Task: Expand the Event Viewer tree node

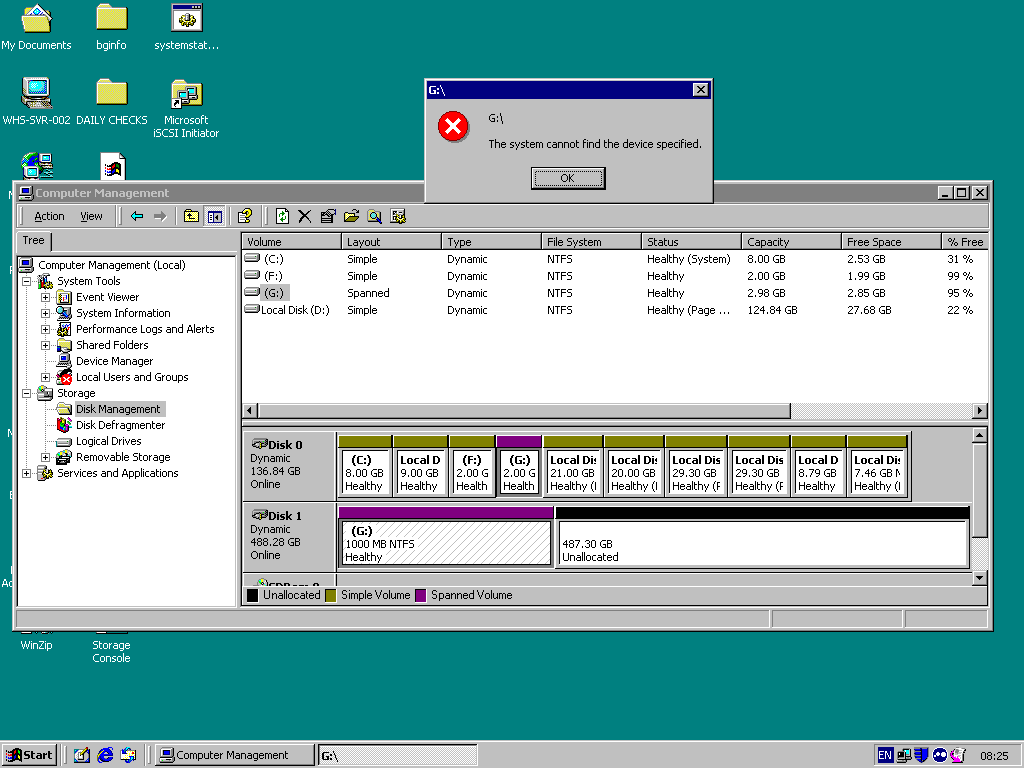Action: tap(45, 297)
